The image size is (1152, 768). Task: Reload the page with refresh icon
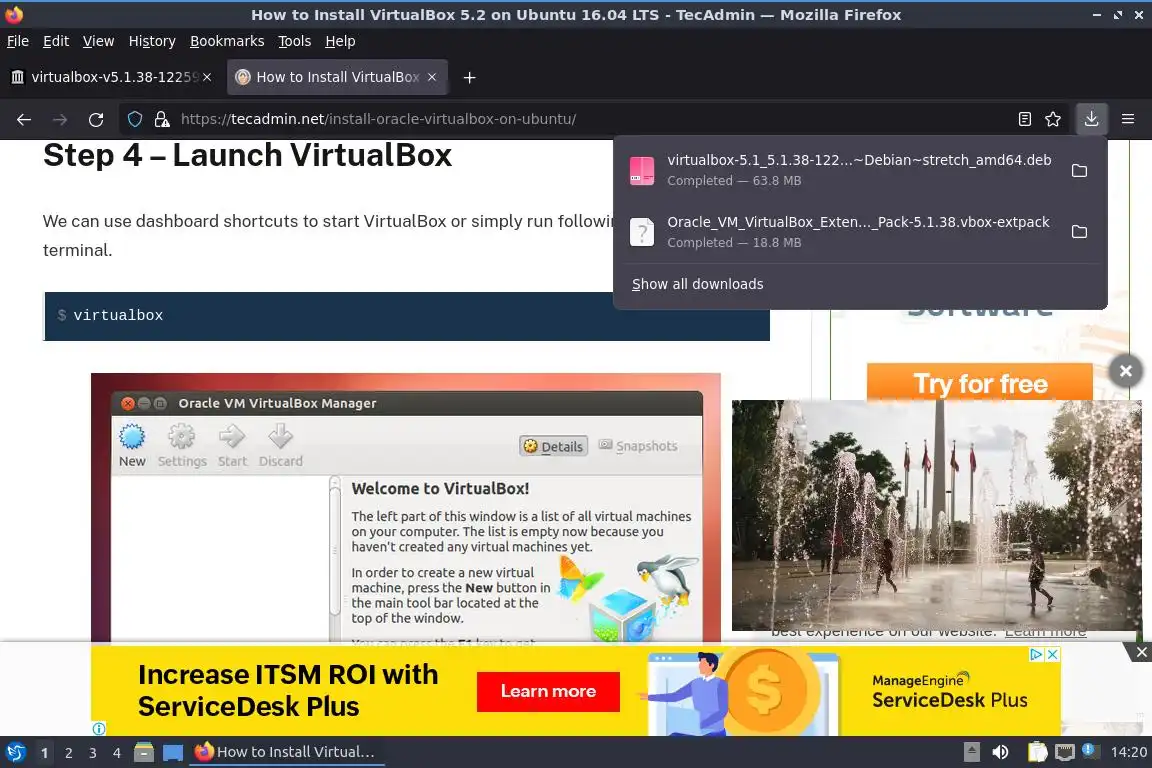click(96, 119)
